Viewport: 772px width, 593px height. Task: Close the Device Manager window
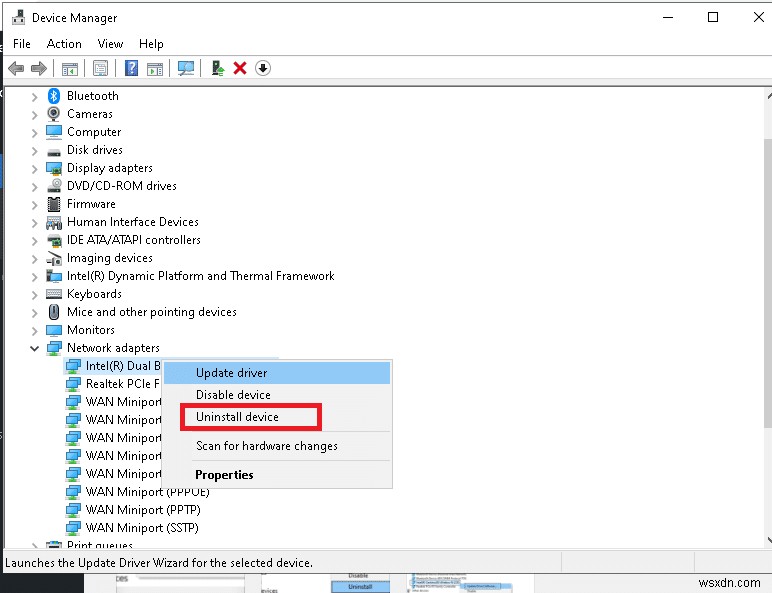point(758,17)
